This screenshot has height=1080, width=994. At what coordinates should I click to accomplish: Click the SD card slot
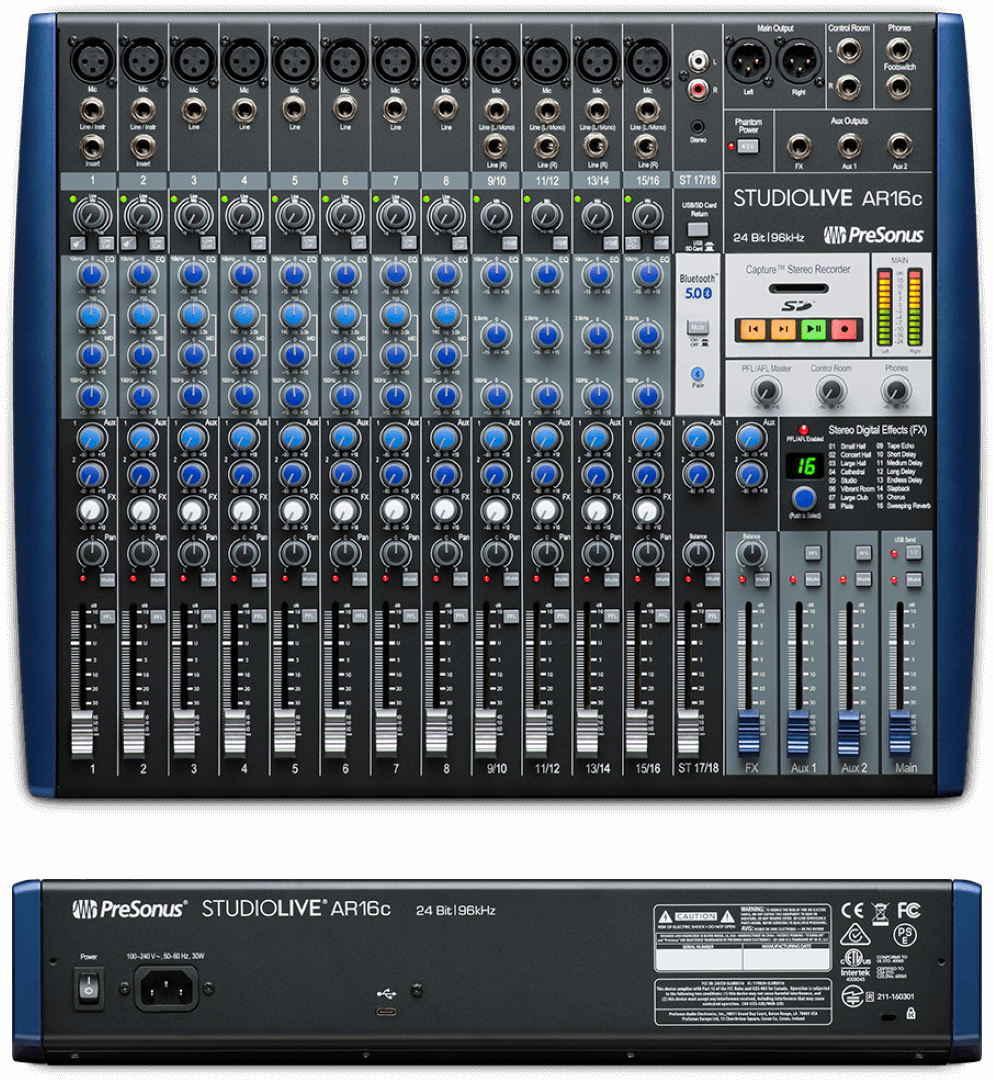point(796,291)
